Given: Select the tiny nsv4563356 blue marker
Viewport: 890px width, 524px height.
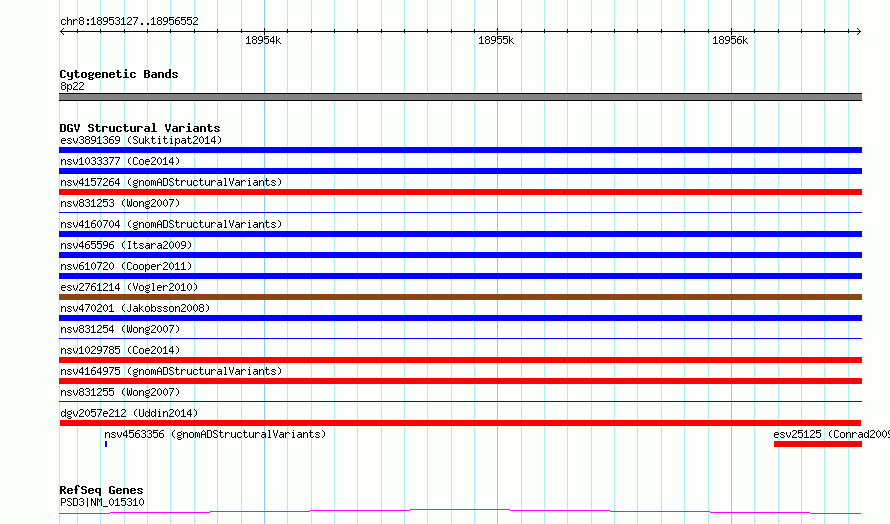Looking at the screenshot, I should click(106, 444).
